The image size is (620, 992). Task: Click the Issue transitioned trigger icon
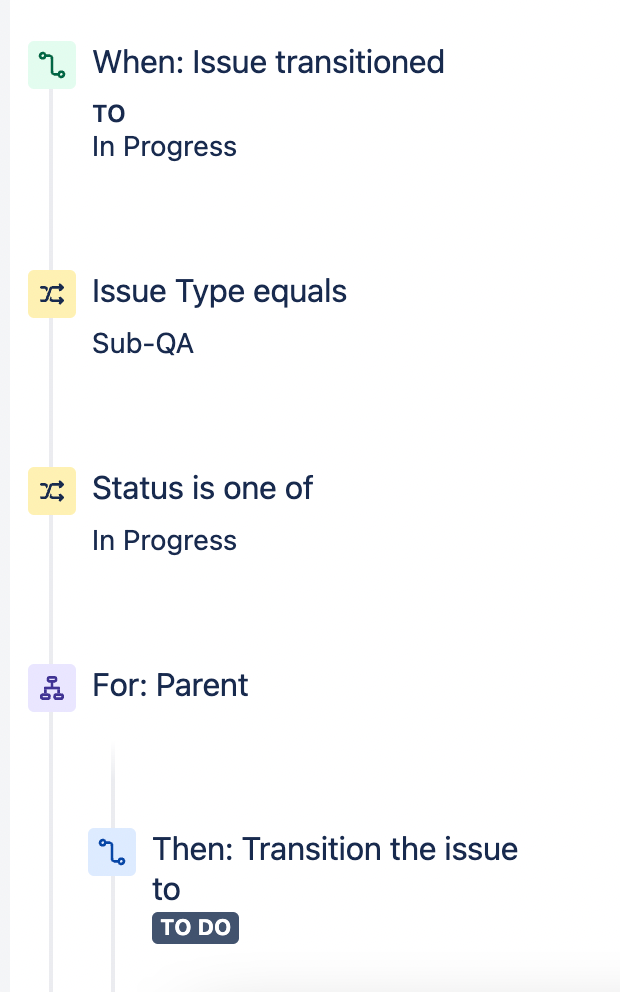[51, 63]
